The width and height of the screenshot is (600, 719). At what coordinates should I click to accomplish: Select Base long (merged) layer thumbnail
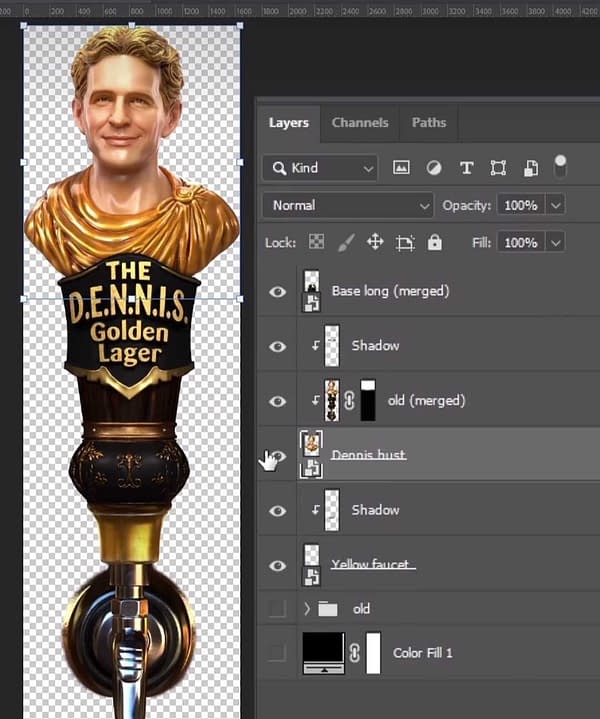pyautogui.click(x=311, y=291)
